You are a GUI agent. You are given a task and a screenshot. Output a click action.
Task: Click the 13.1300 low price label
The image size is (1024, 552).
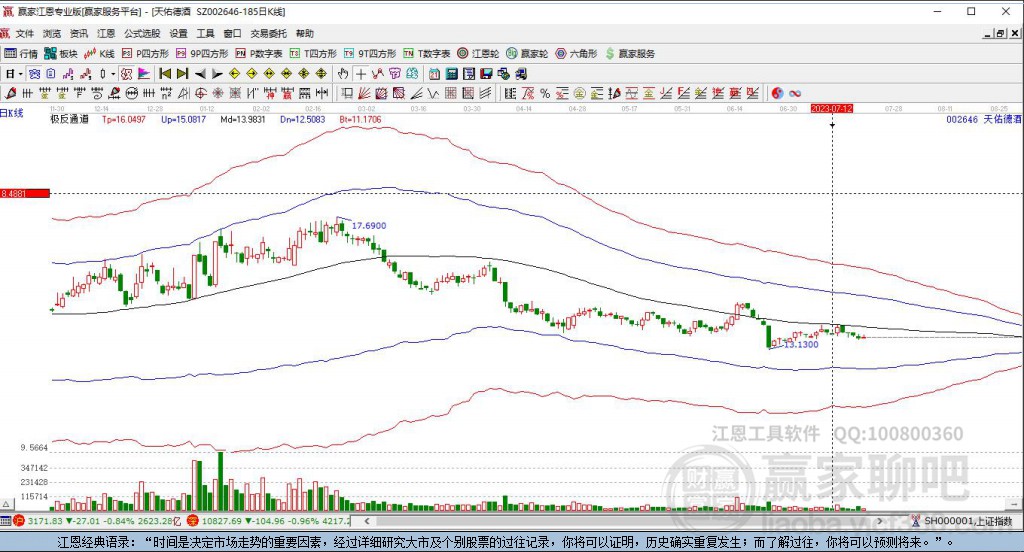[801, 344]
